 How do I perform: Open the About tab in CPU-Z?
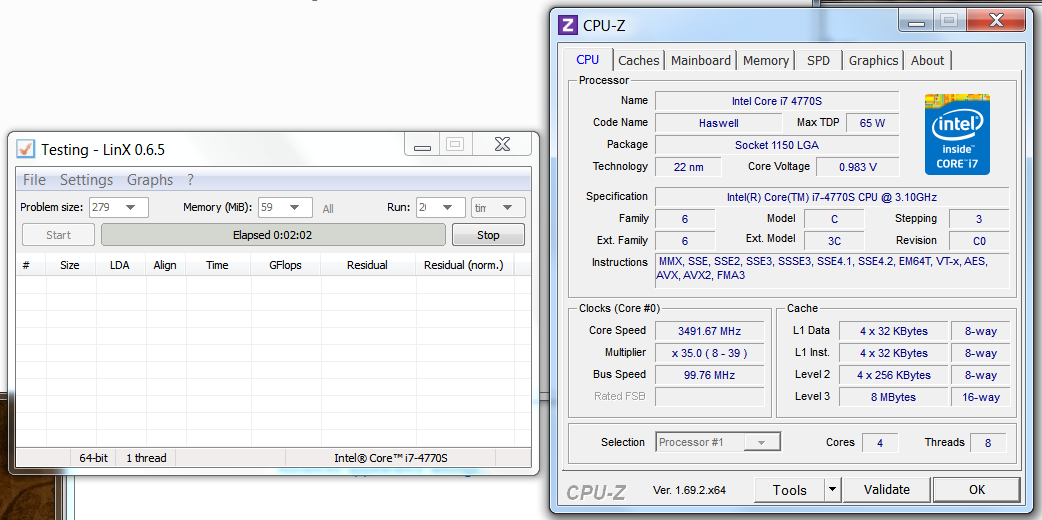tap(927, 60)
